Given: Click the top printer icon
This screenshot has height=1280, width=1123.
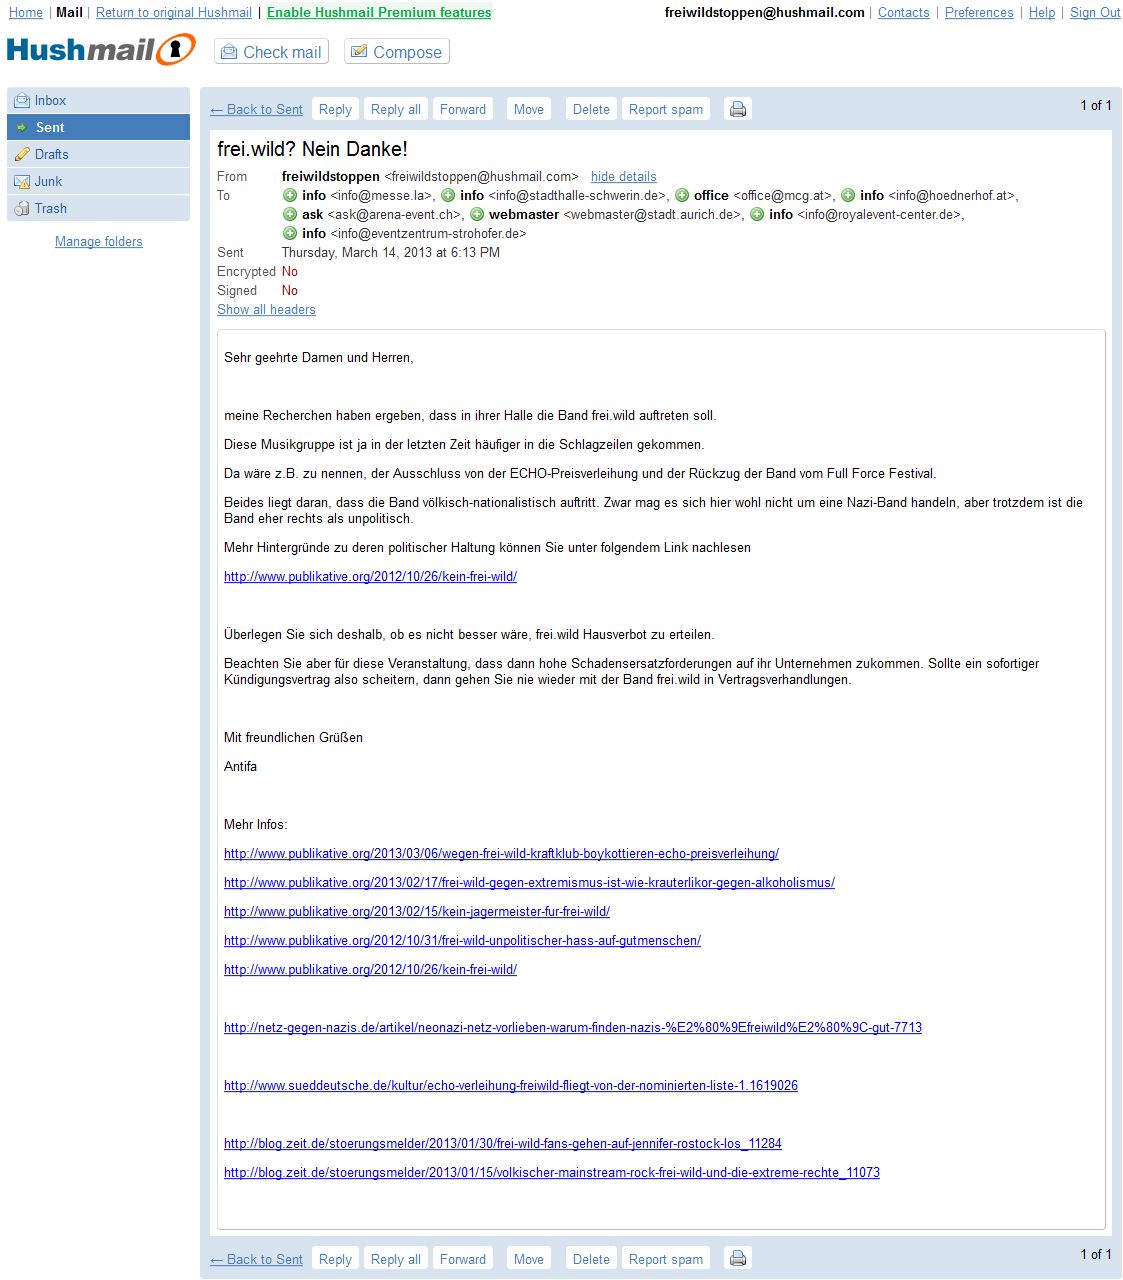Looking at the screenshot, I should tap(738, 109).
